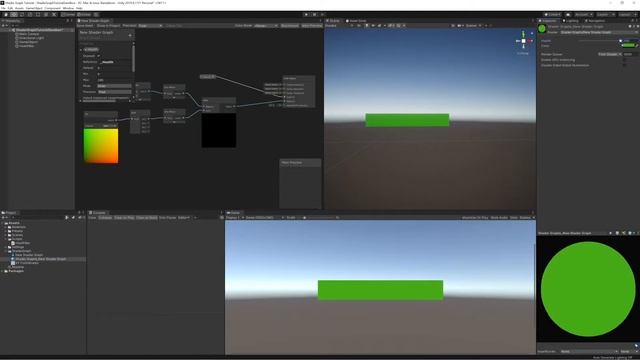Toggle scene effects icon in Scene toolbar
The image size is (640, 360).
[x=379, y=25]
